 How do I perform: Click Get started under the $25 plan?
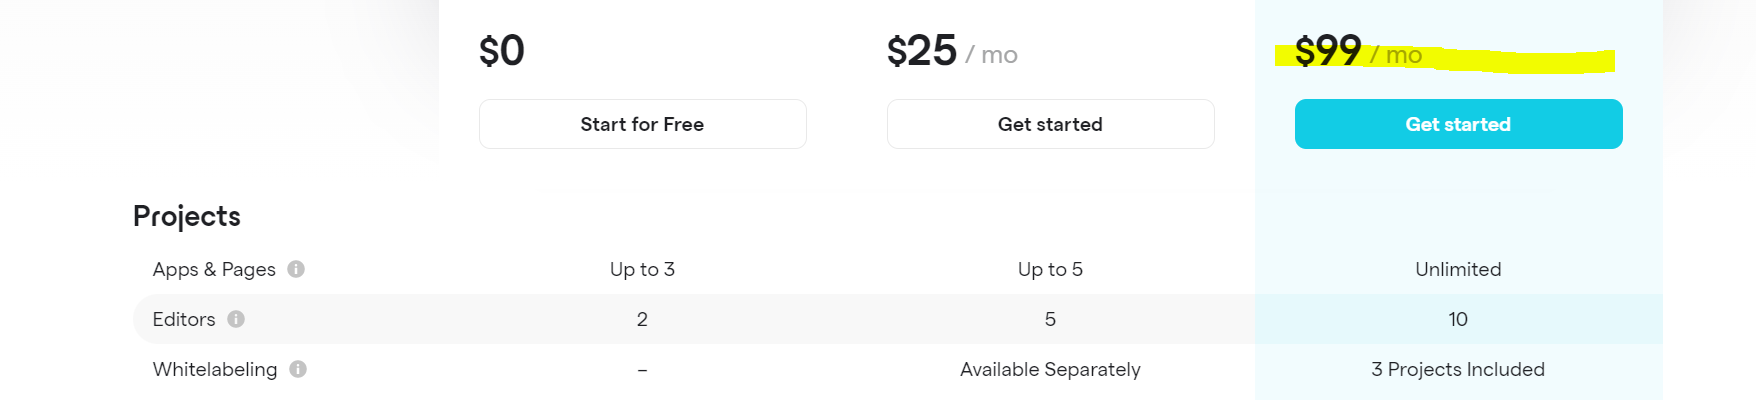coord(1050,124)
